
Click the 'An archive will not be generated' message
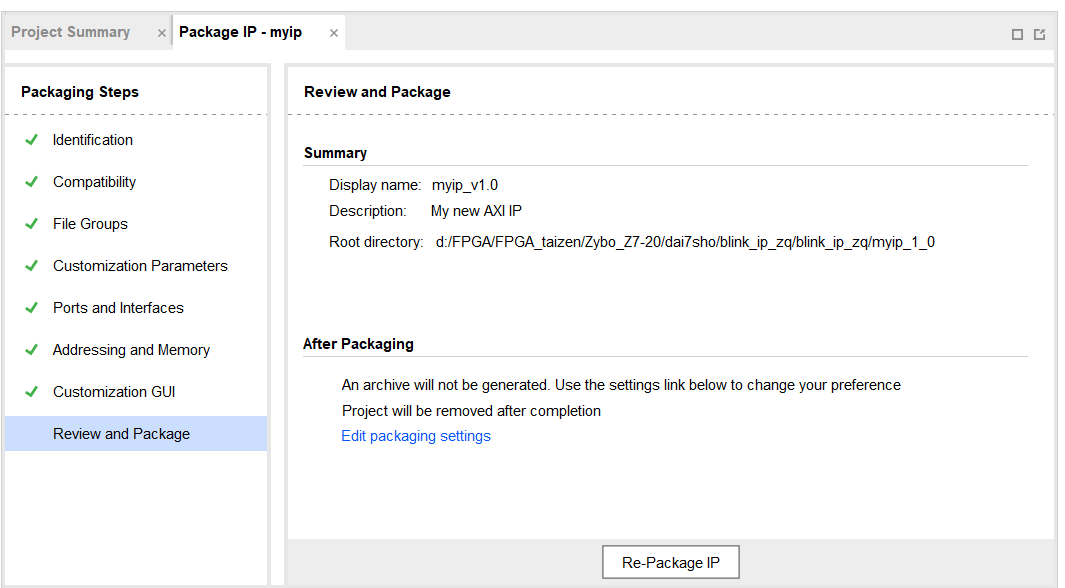click(621, 385)
